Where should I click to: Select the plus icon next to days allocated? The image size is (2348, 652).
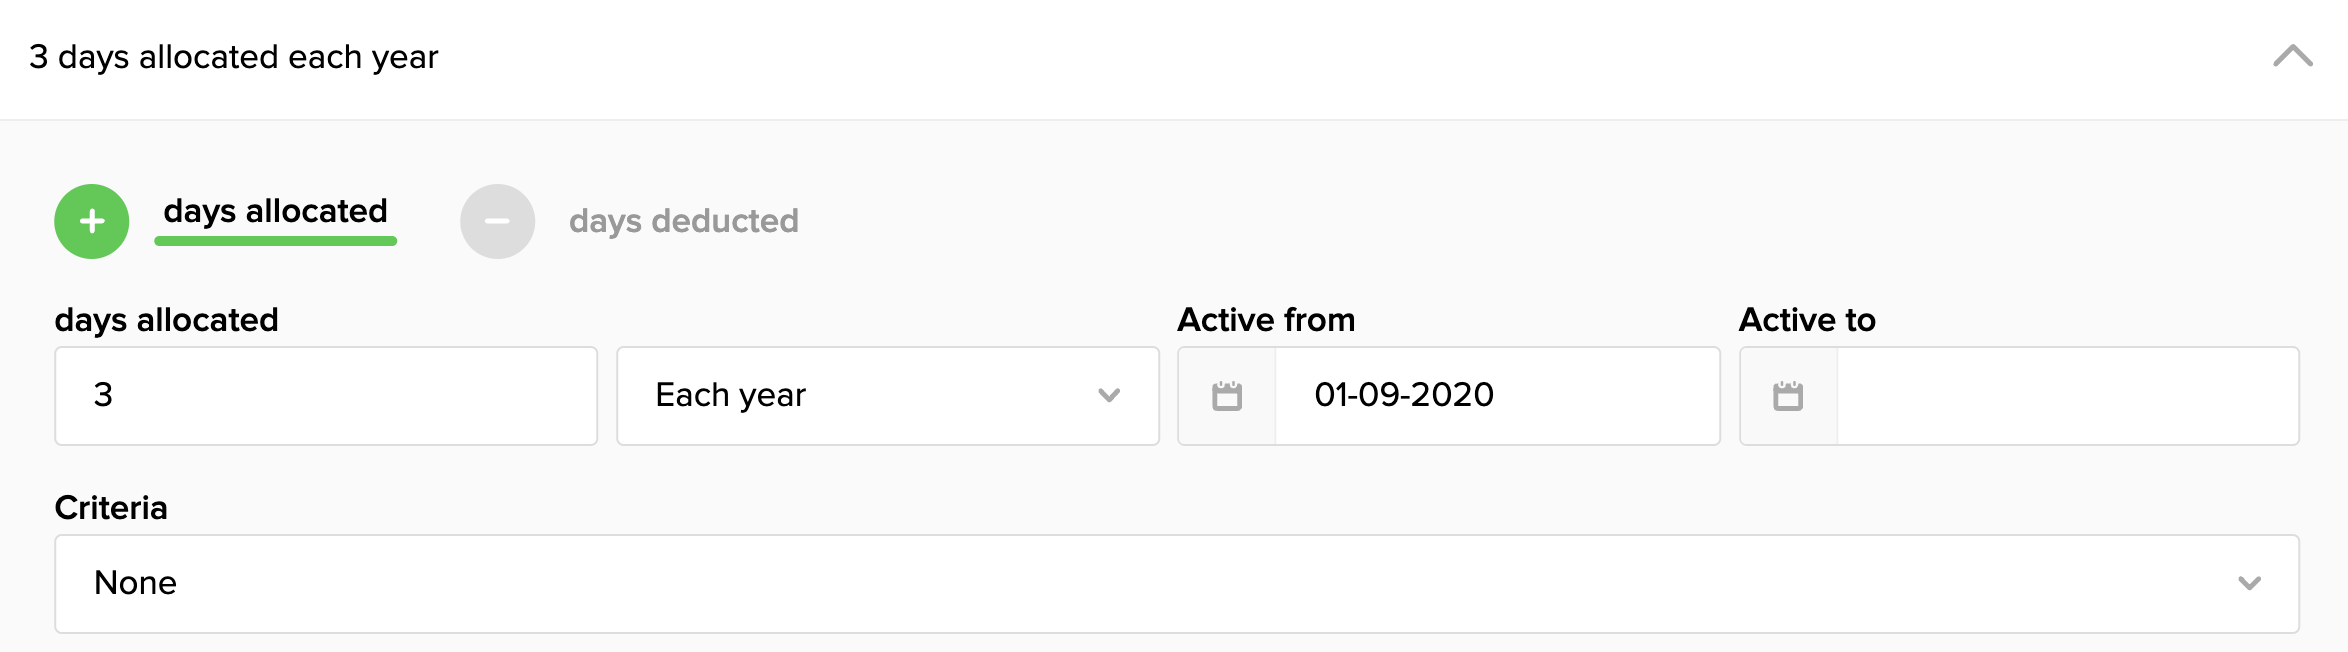click(x=91, y=220)
